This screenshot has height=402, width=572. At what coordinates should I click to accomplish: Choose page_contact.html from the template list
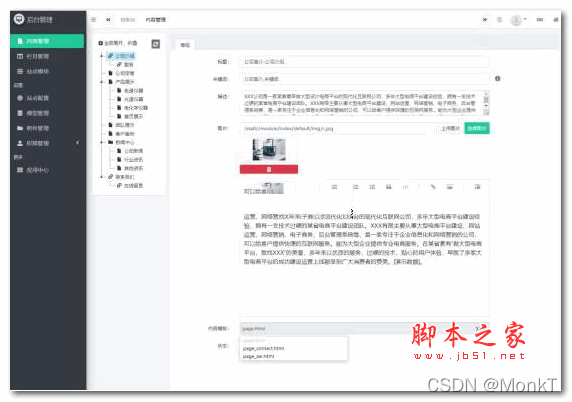point(263,348)
